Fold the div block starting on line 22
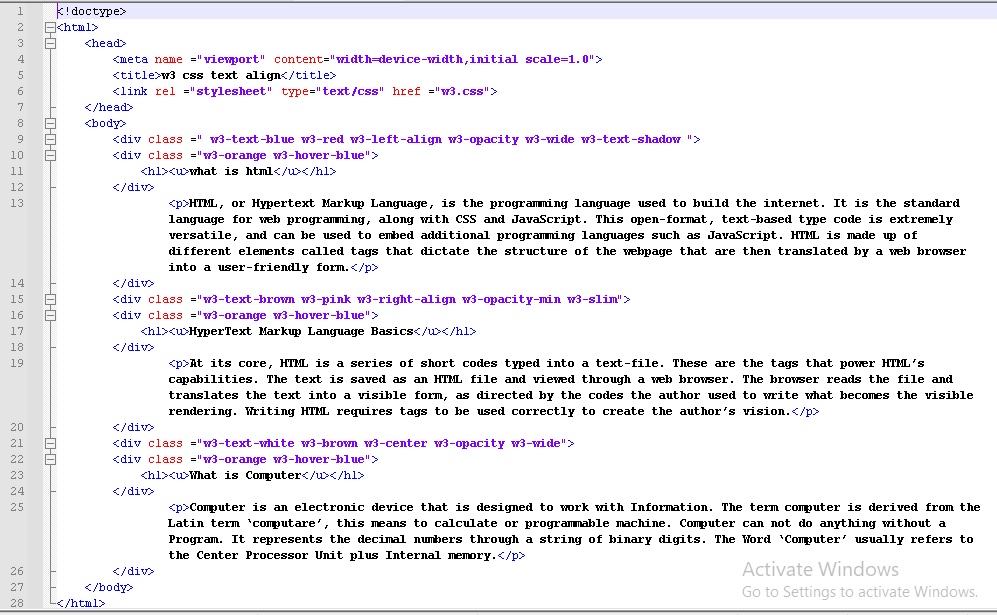This screenshot has height=615, width=997. 49,459
